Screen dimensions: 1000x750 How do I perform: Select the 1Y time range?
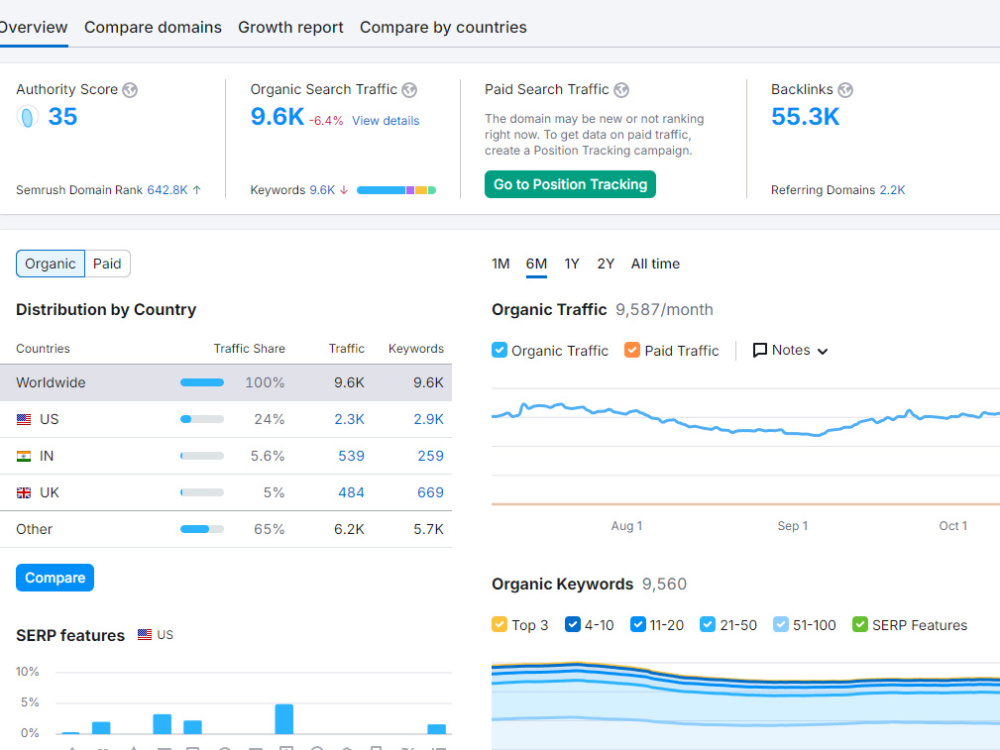pos(572,263)
